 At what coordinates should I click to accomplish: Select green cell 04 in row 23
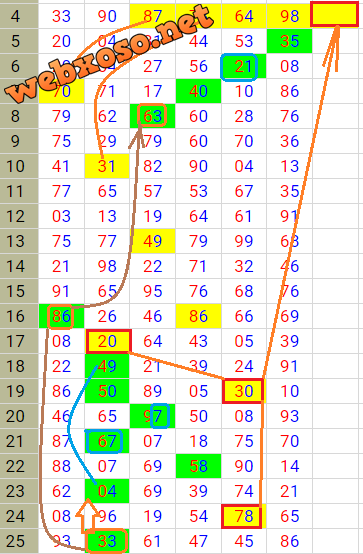point(107,491)
